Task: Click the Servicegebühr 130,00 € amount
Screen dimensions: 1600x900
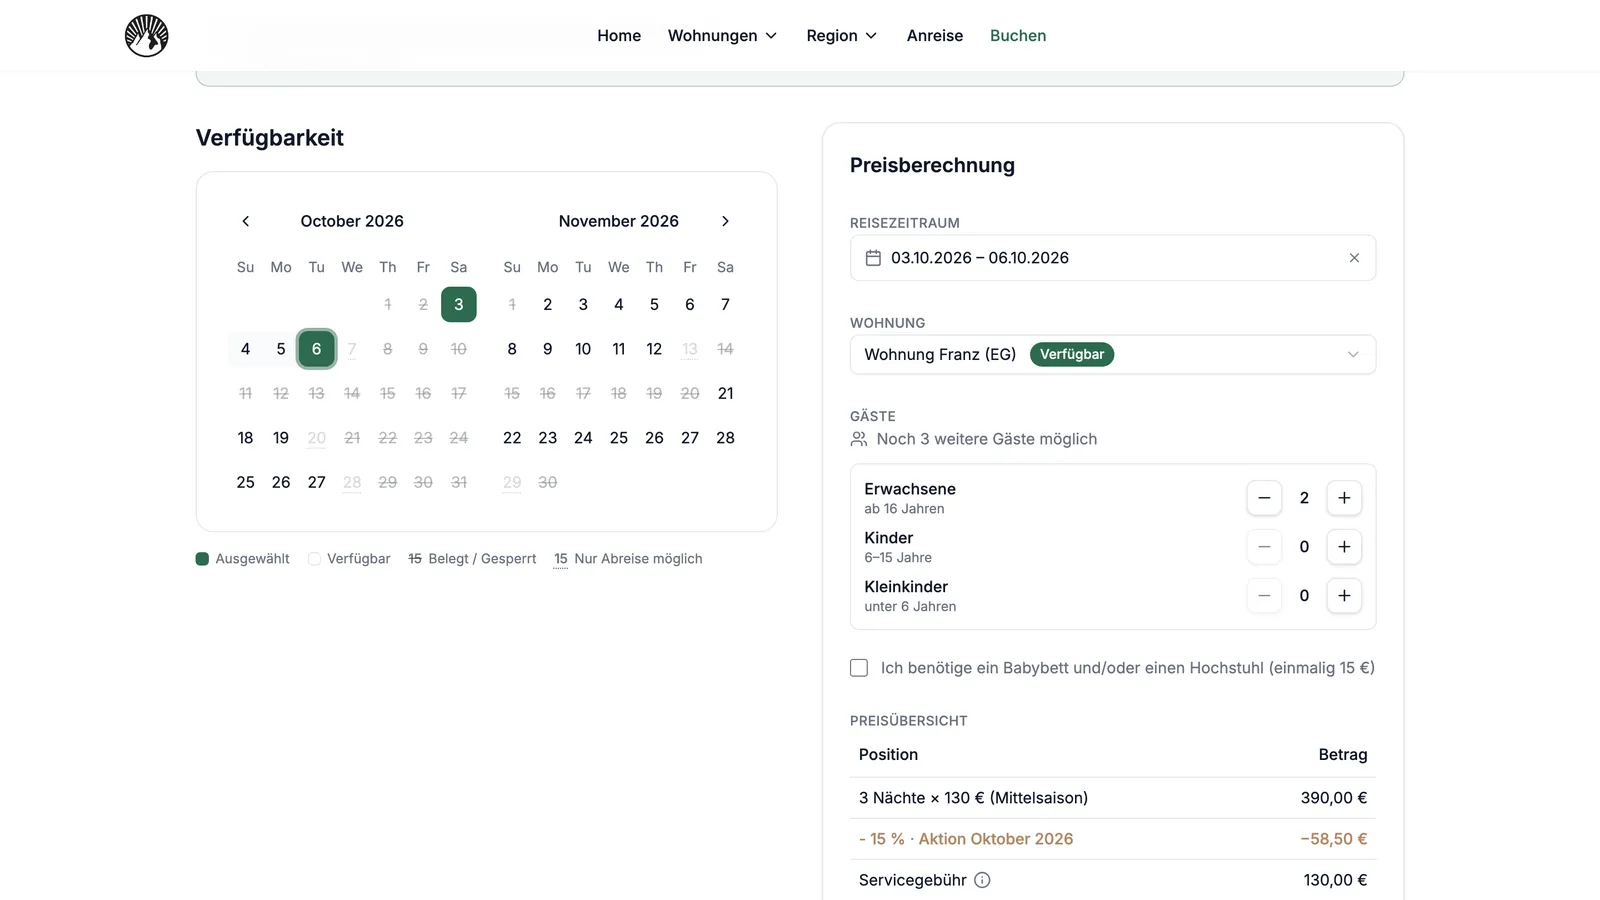Action: coord(1335,880)
